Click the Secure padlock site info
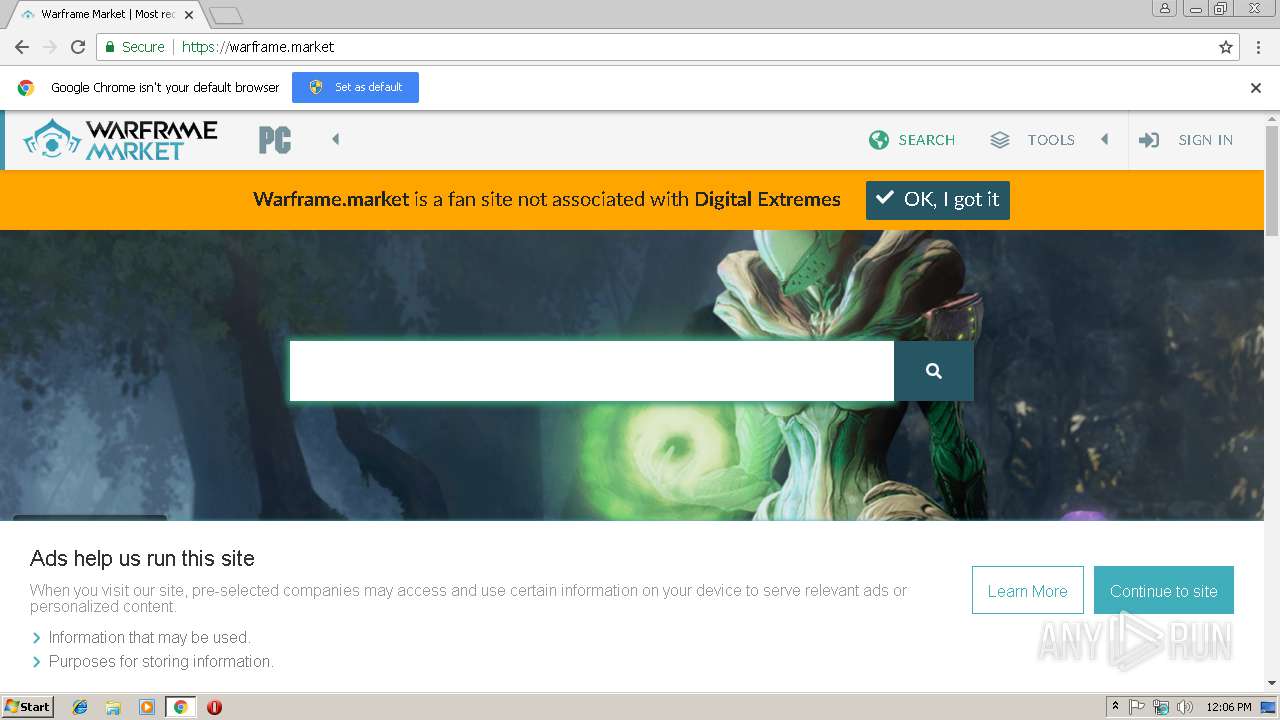 (135, 47)
